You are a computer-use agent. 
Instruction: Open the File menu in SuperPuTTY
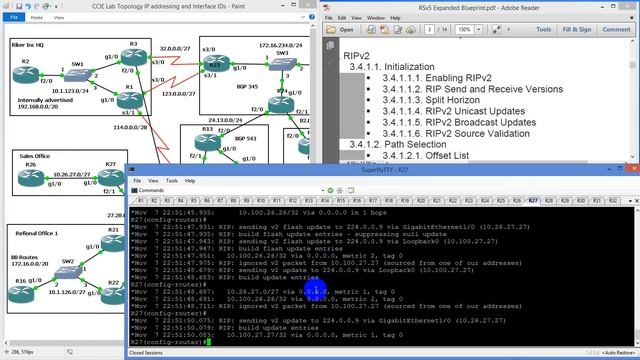(x=137, y=181)
